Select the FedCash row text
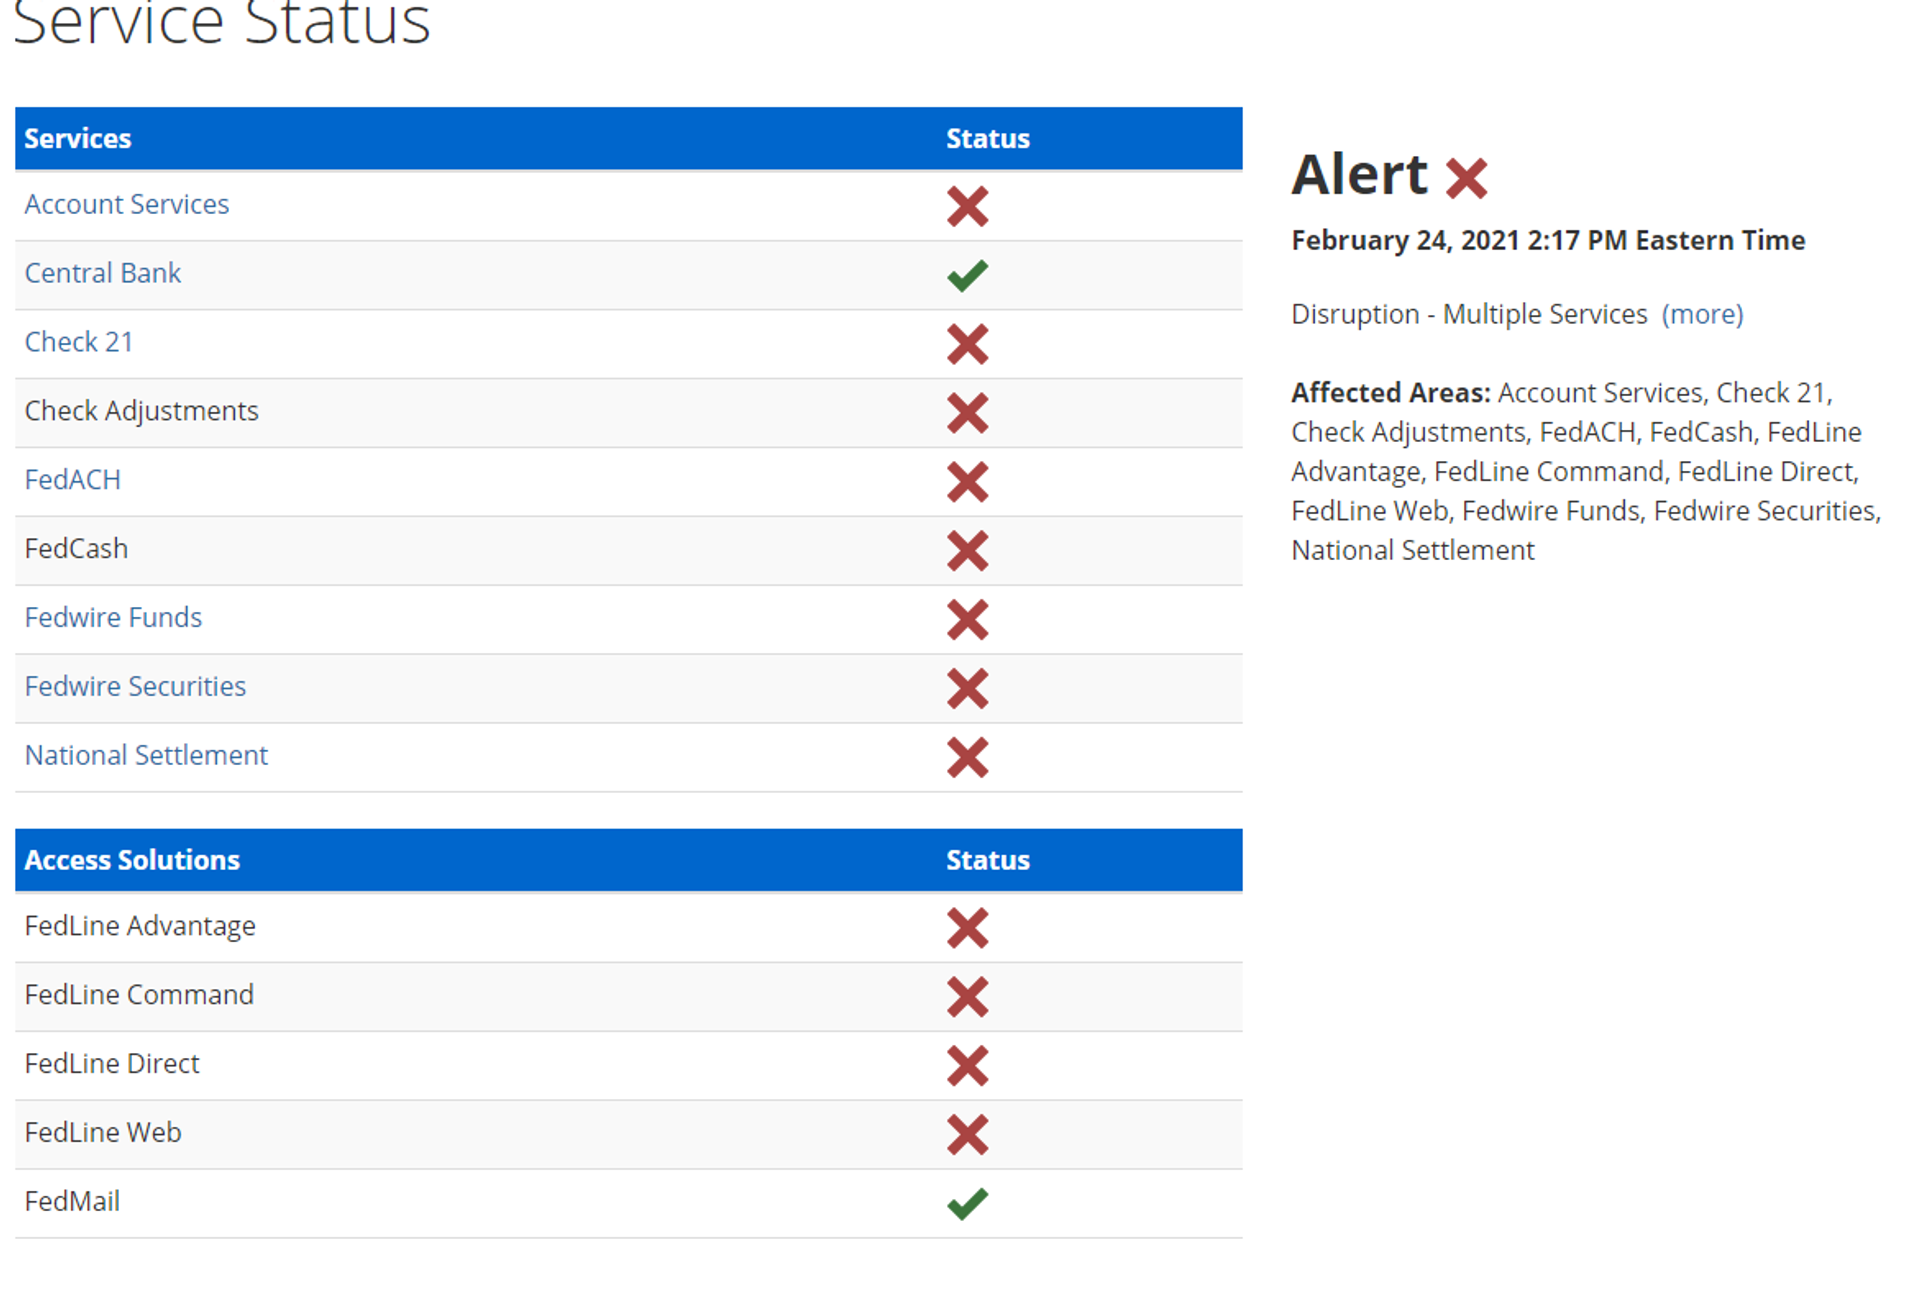The image size is (1920, 1312). 76,549
